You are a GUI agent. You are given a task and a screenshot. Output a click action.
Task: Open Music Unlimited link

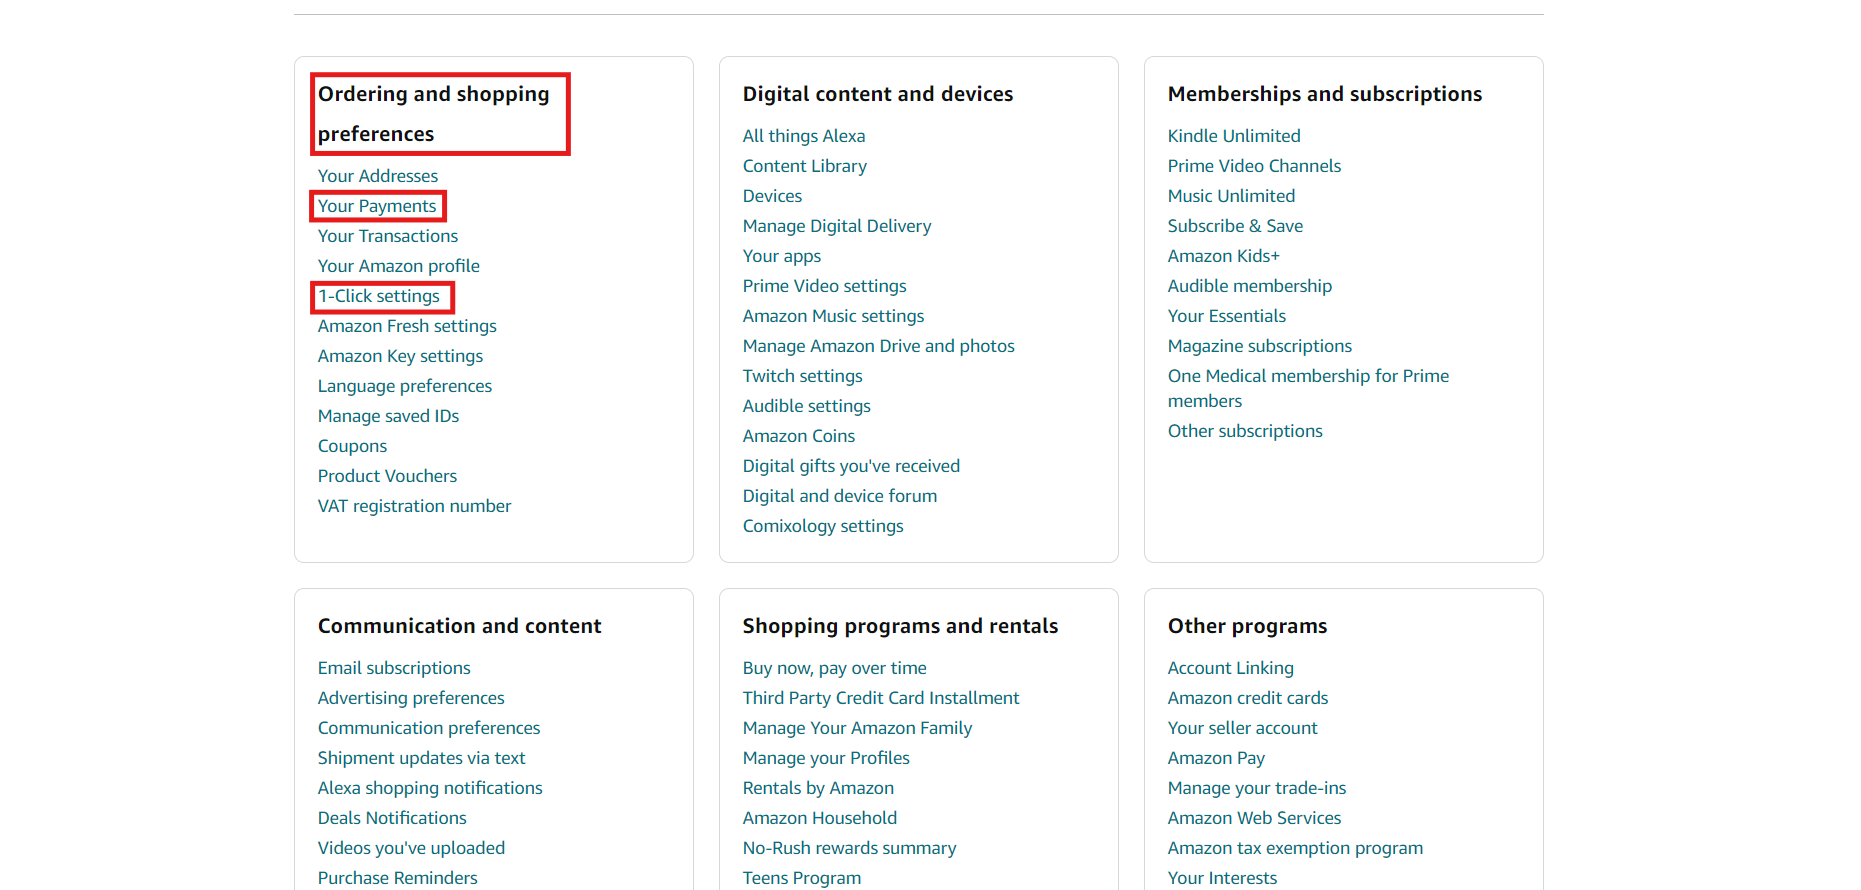[x=1231, y=196]
